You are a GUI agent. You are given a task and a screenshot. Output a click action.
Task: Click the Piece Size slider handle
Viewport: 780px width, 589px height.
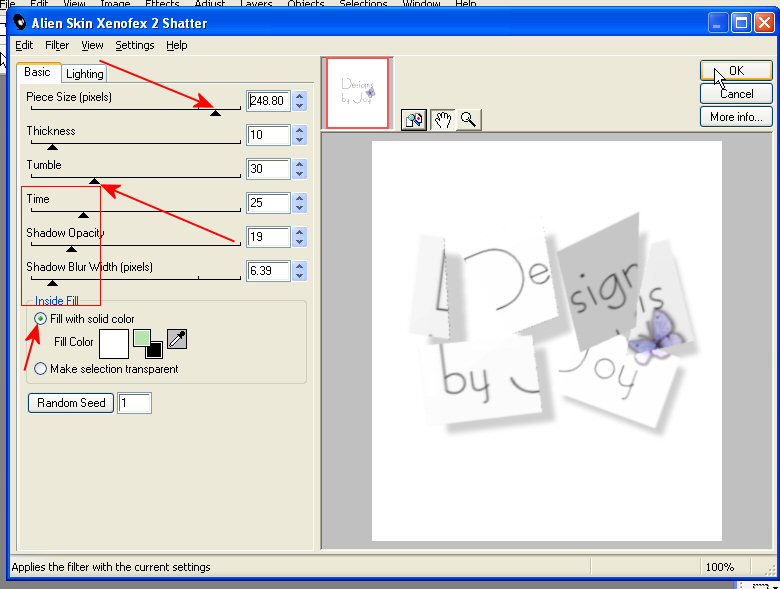(x=215, y=113)
